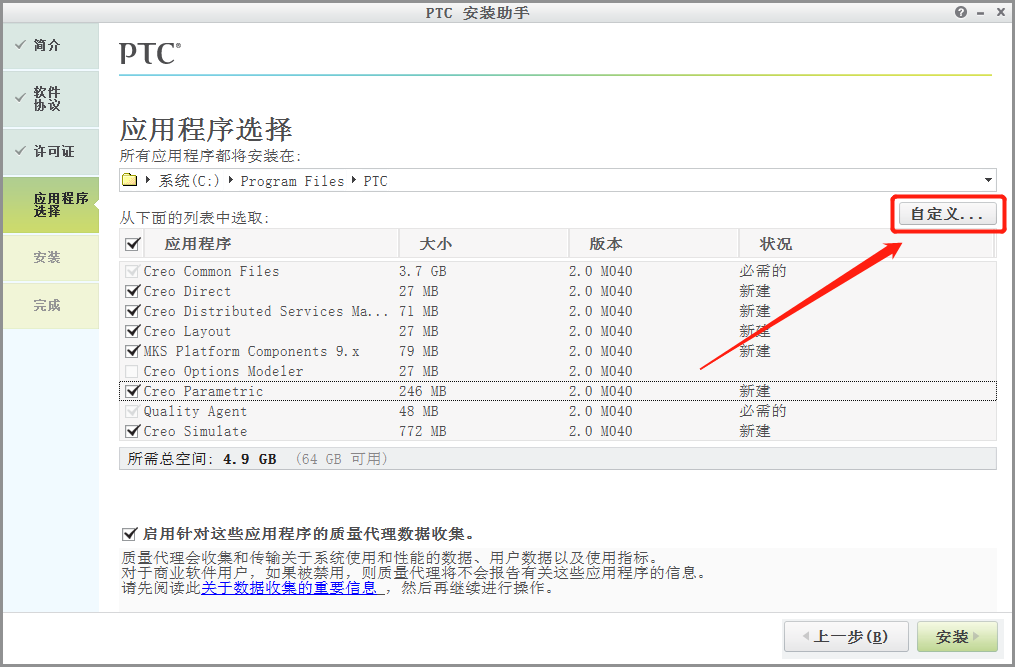The image size is (1015, 667).
Task: Click PTC folder in install path
Action: point(375,181)
